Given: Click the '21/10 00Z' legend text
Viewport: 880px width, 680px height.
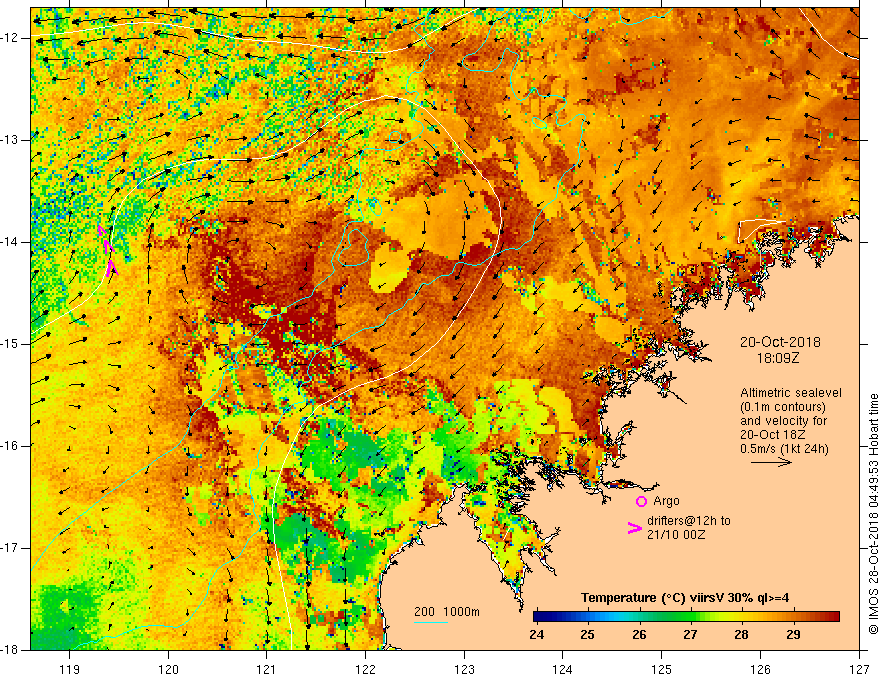Looking at the screenshot, I should point(676,535).
